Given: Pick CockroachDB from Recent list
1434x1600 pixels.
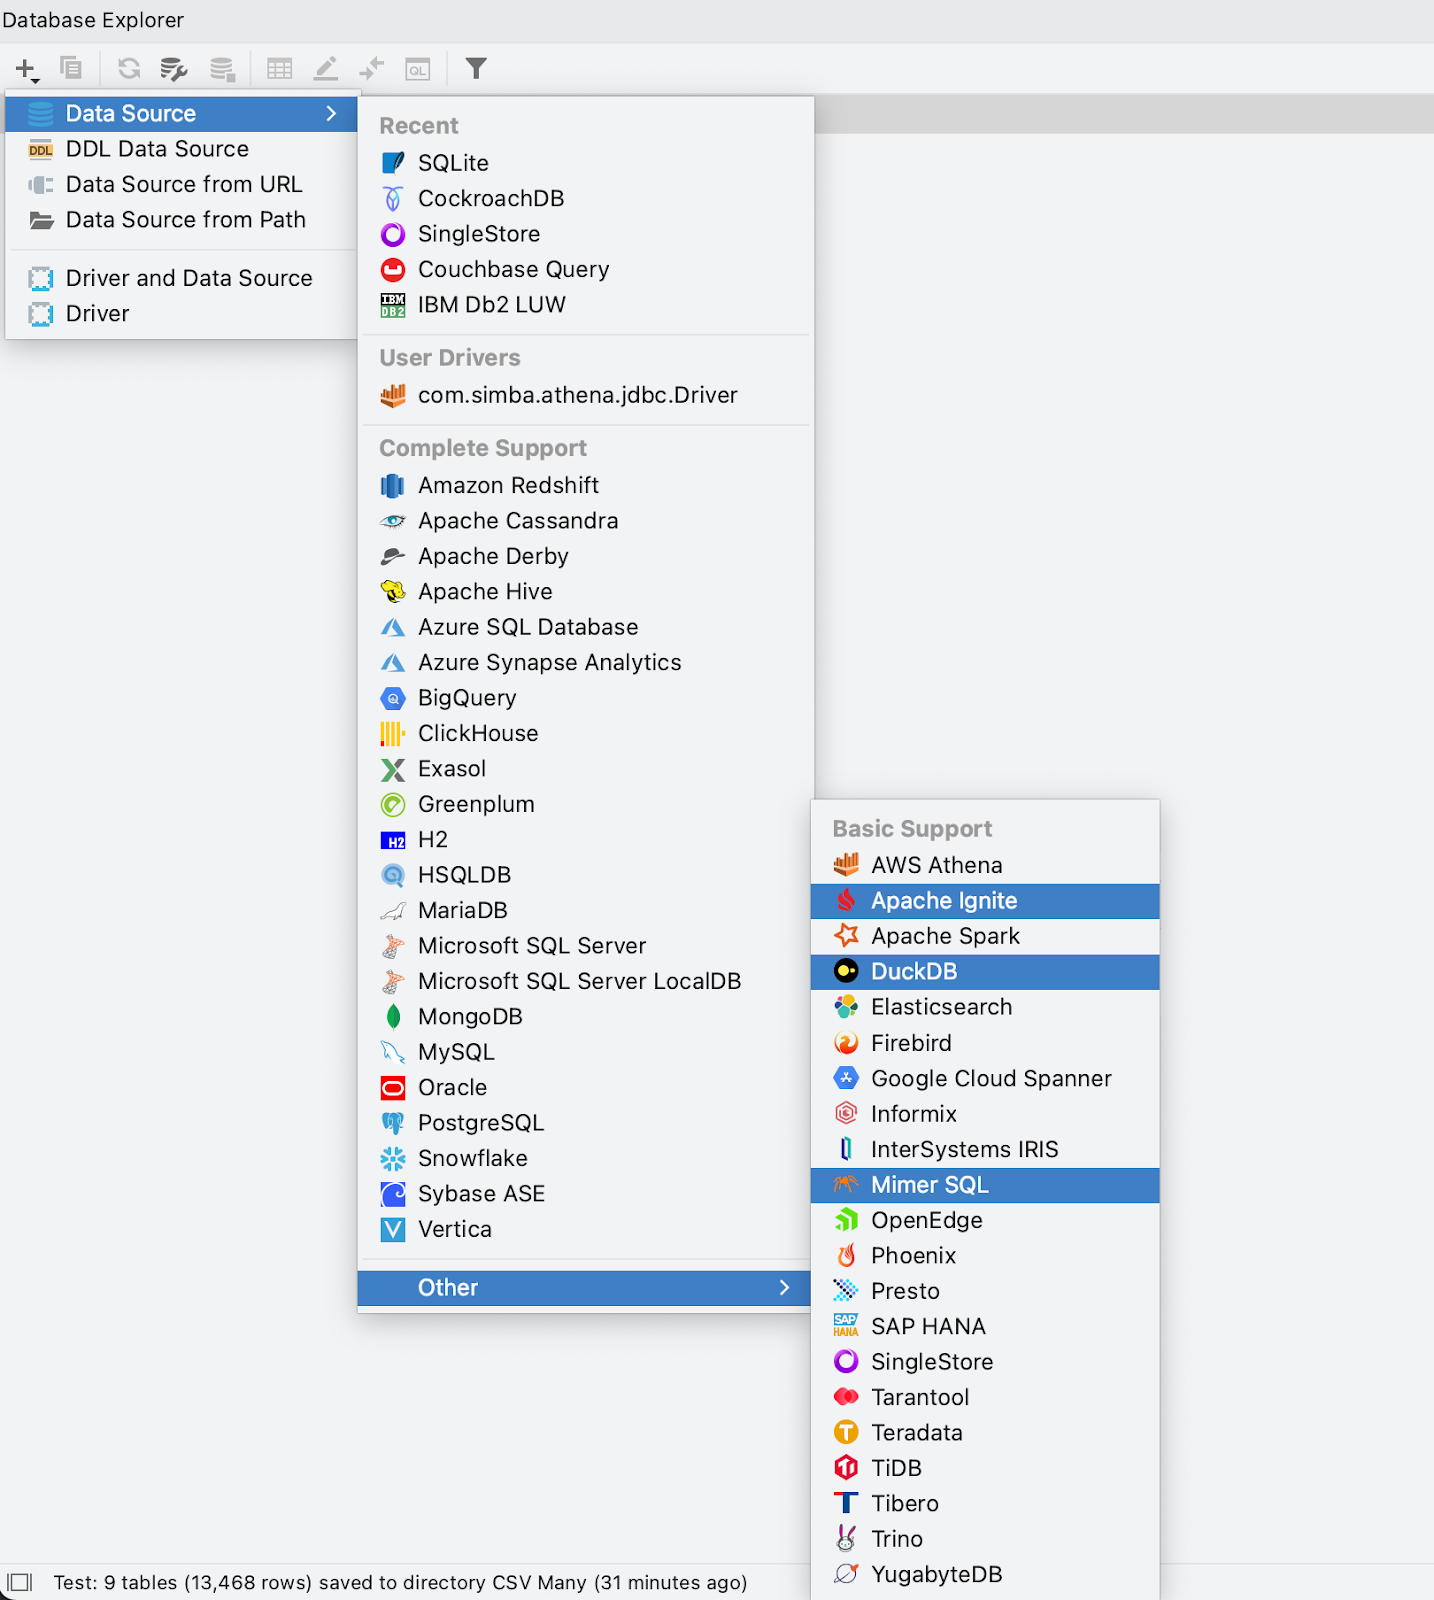Looking at the screenshot, I should coord(586,199).
